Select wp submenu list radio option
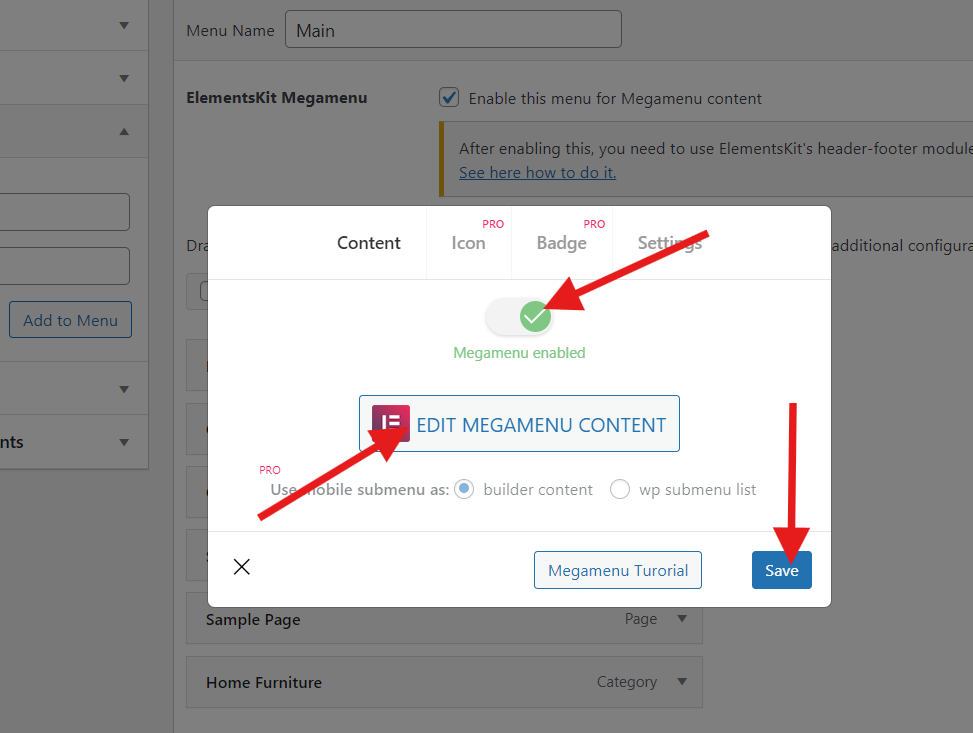Image resolution: width=973 pixels, height=733 pixels. pyautogui.click(x=619, y=489)
